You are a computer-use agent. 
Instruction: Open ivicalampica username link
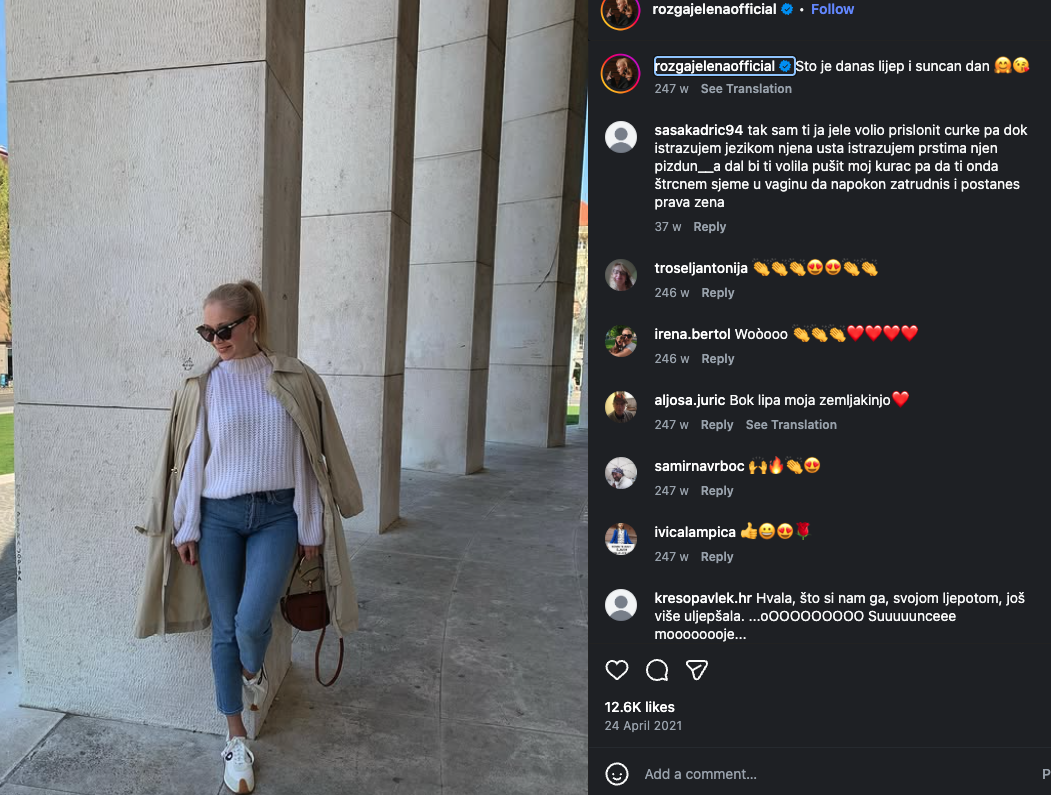[695, 532]
